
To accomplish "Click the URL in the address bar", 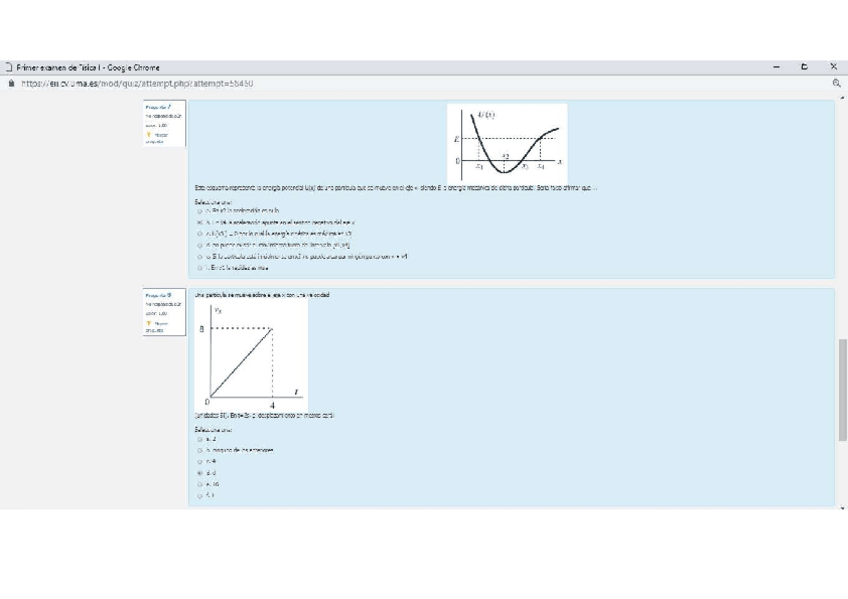I will pos(137,83).
